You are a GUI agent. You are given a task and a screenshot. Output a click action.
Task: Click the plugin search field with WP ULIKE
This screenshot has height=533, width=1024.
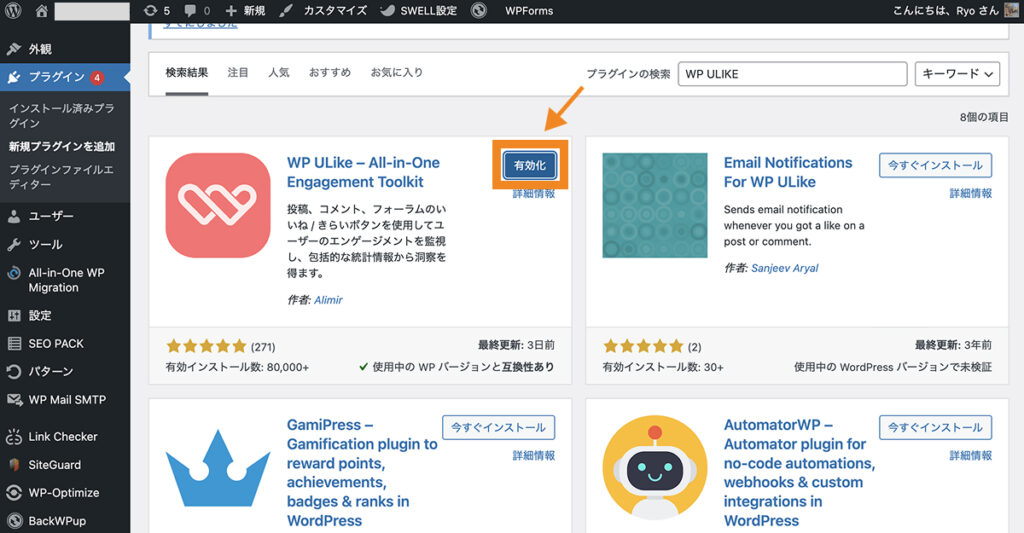[792, 74]
